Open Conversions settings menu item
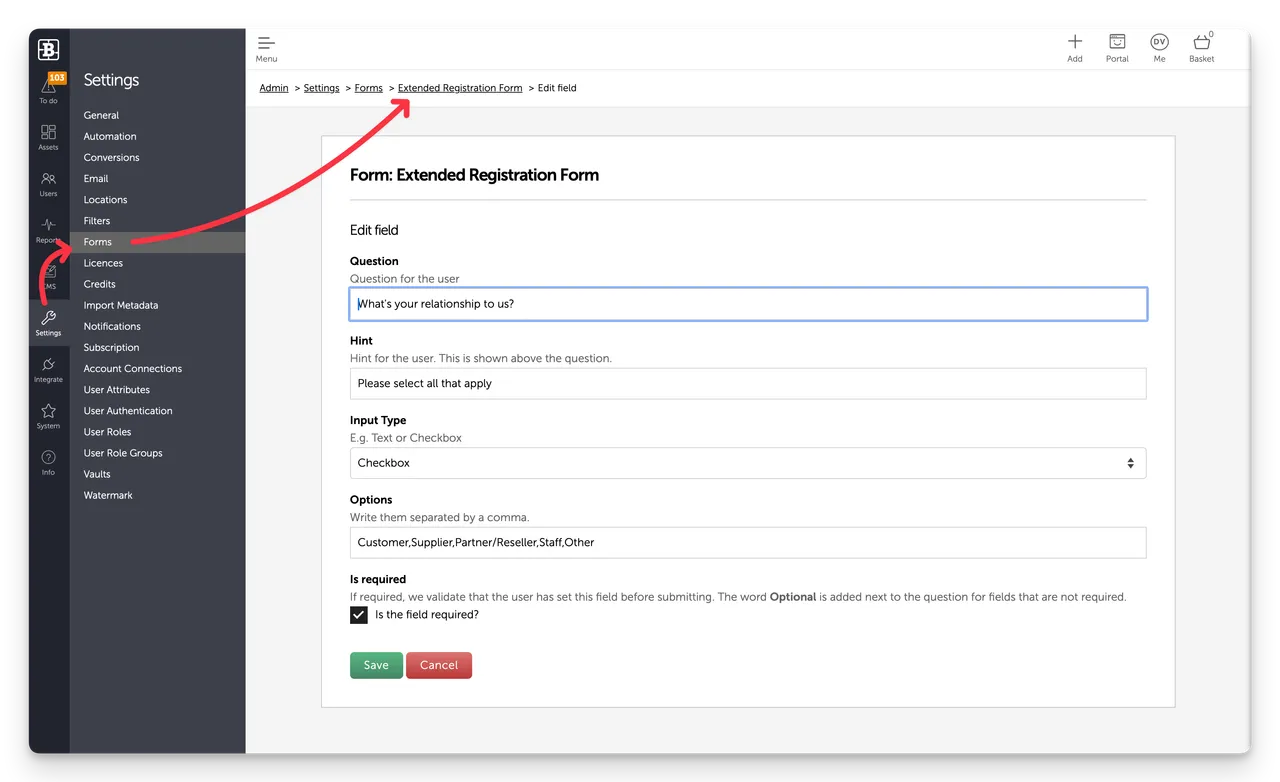 pos(111,157)
